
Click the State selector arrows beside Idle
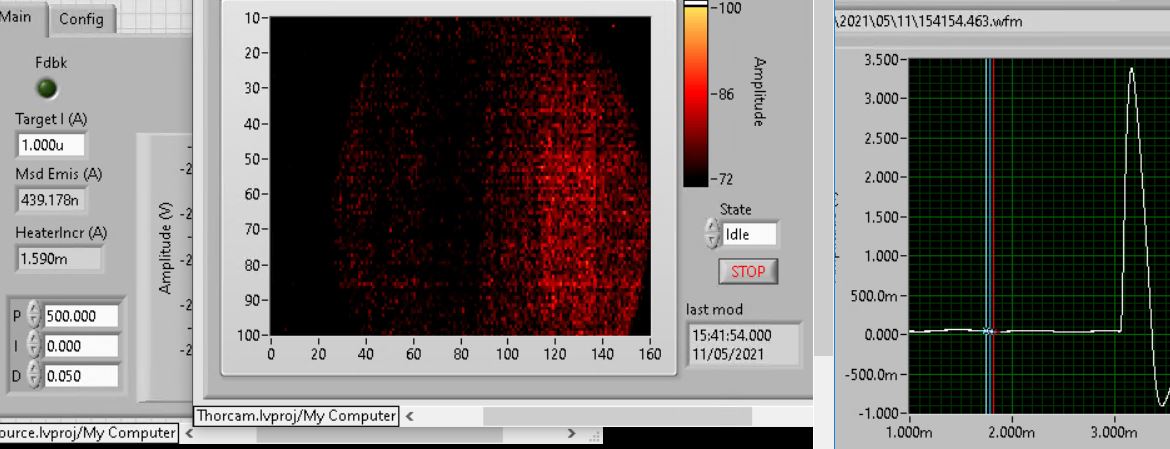coord(712,235)
